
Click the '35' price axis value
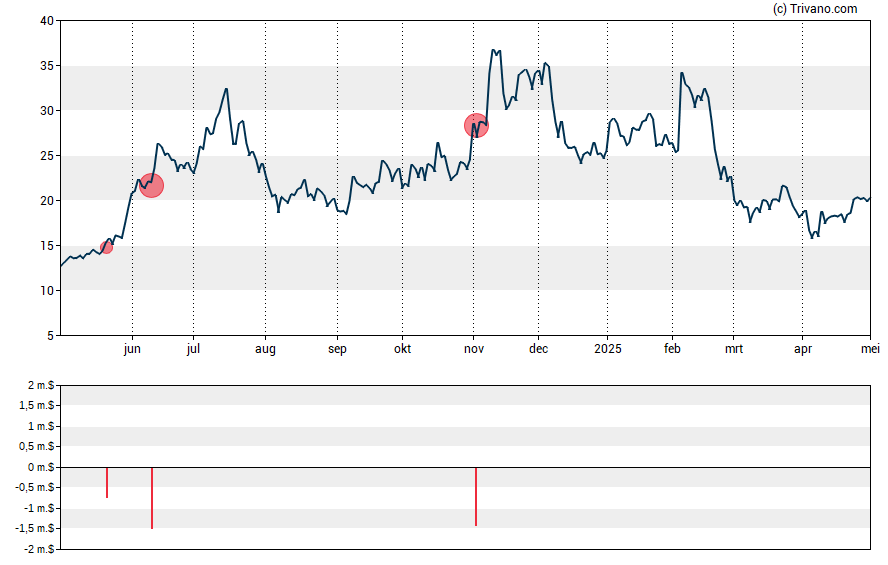(x=47, y=66)
